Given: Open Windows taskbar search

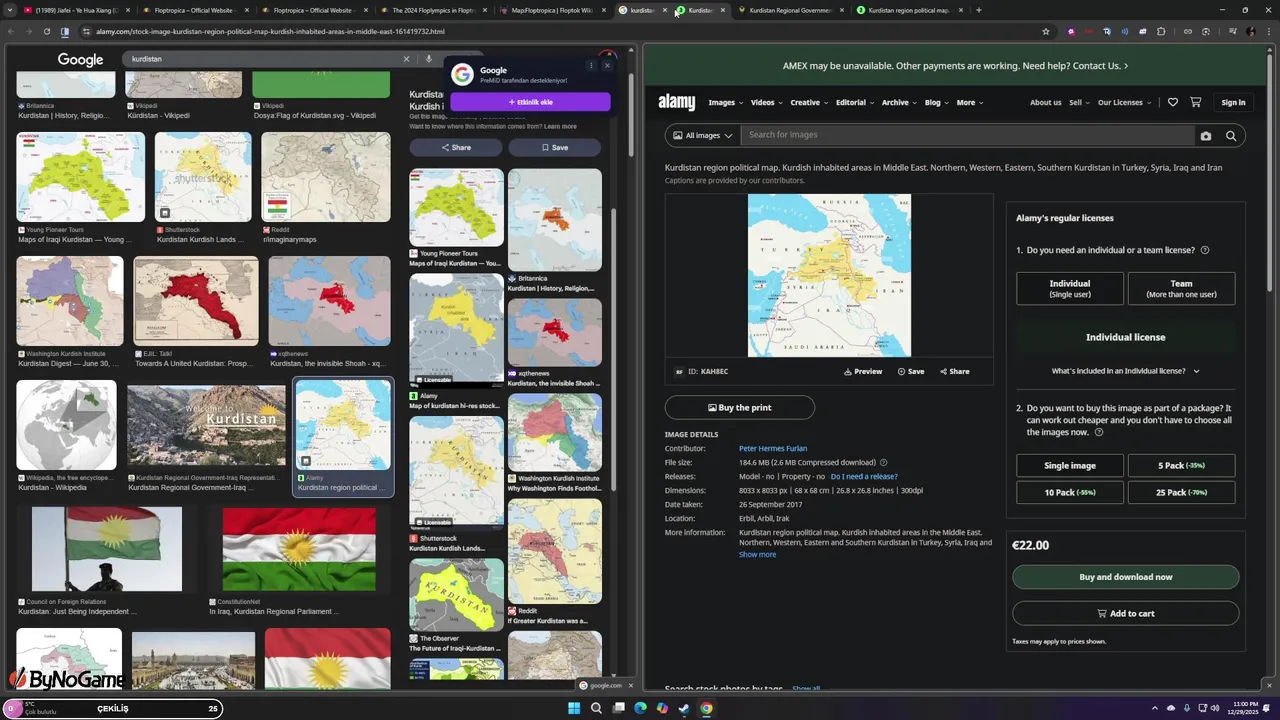Looking at the screenshot, I should point(596,709).
